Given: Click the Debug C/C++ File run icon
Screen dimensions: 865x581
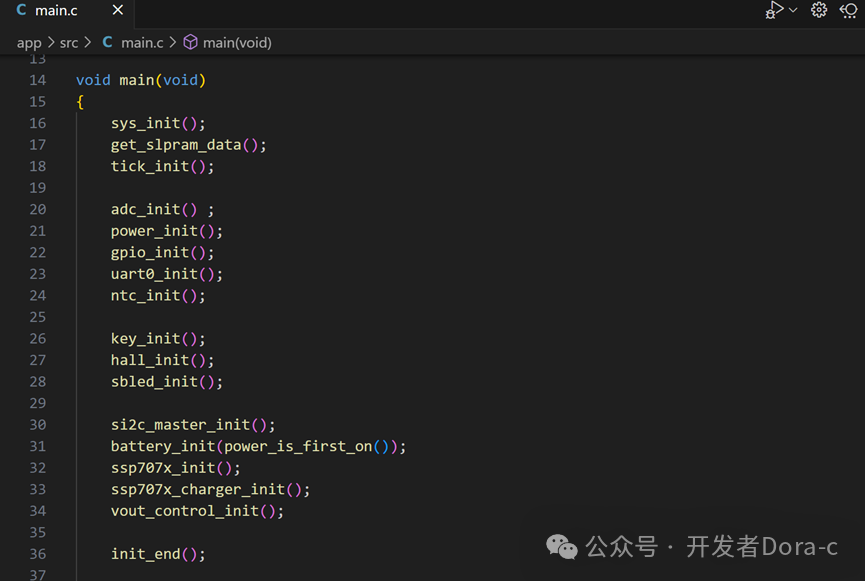Looking at the screenshot, I should click(774, 10).
